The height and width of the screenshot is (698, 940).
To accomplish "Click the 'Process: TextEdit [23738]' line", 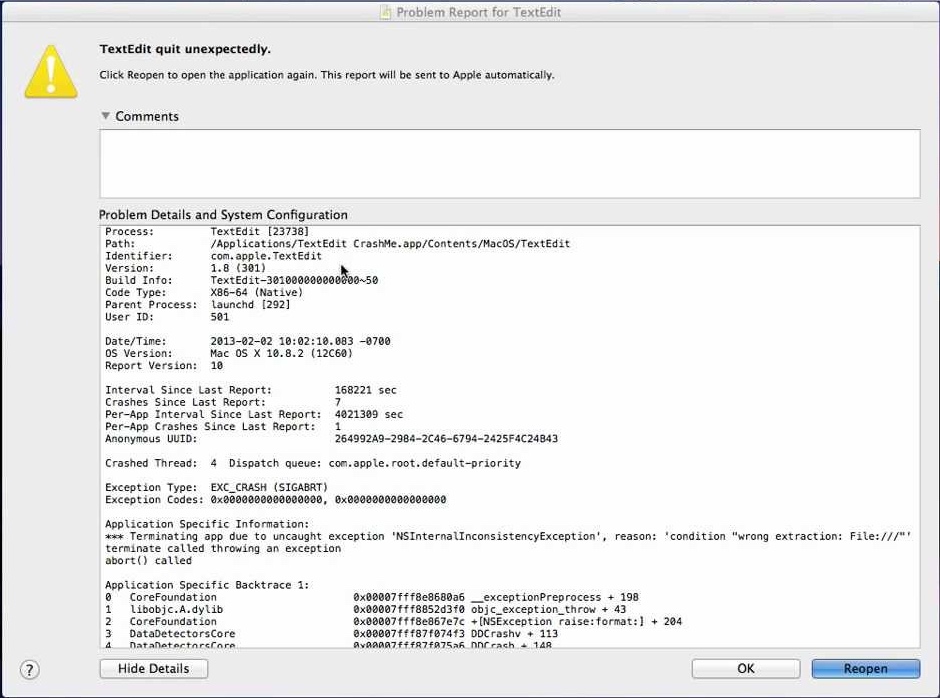I will point(207,231).
